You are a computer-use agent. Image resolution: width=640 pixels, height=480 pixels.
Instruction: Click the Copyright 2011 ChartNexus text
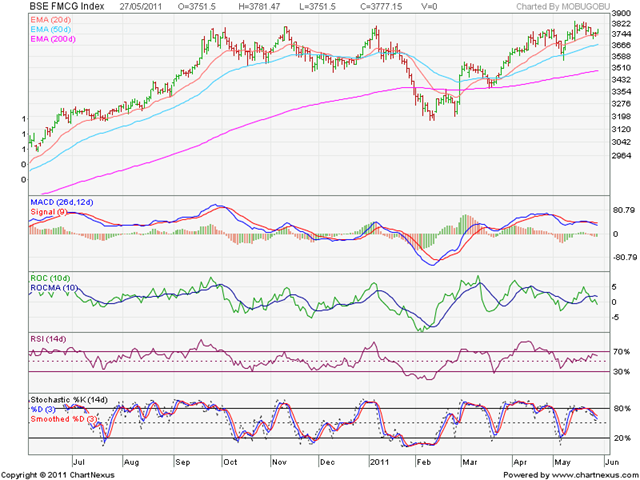[x=58, y=475]
